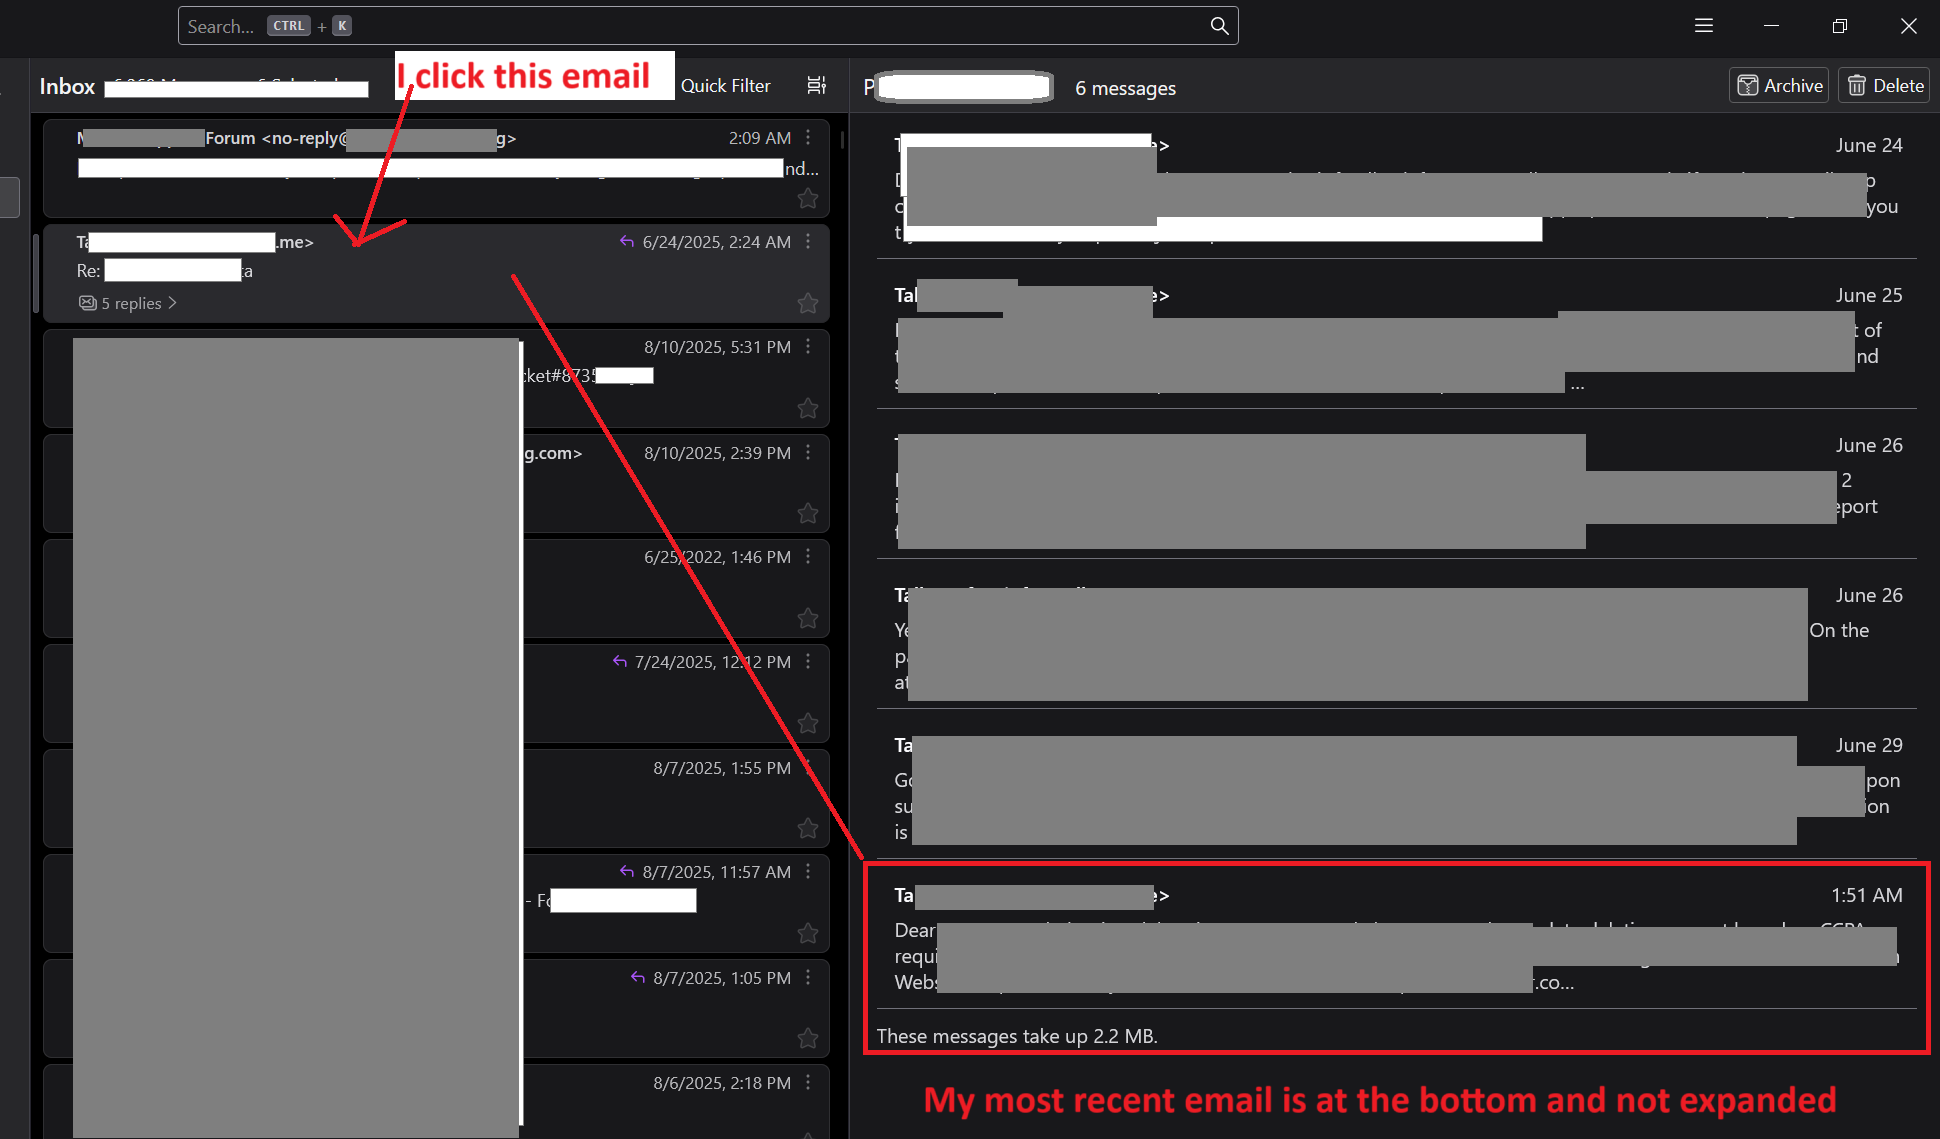Open more options for 2:09 AM email
The width and height of the screenshot is (1940, 1139).
pos(809,138)
